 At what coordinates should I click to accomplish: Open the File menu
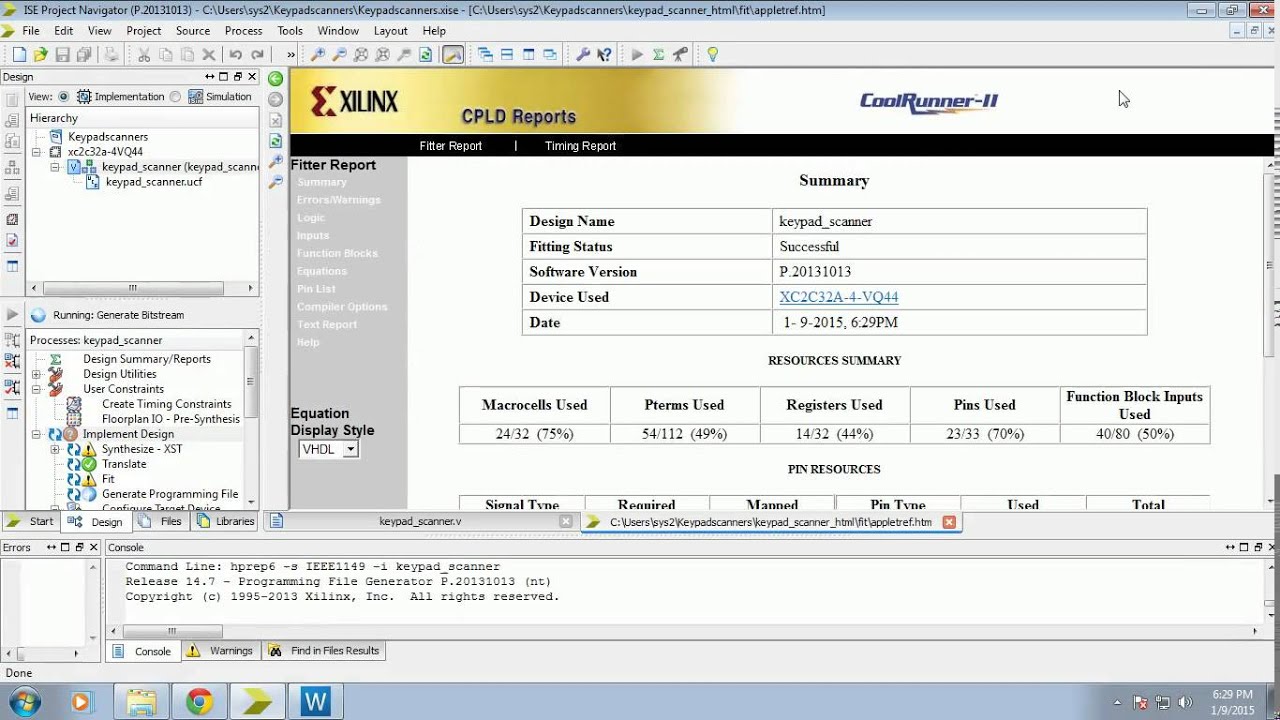pyautogui.click(x=31, y=31)
